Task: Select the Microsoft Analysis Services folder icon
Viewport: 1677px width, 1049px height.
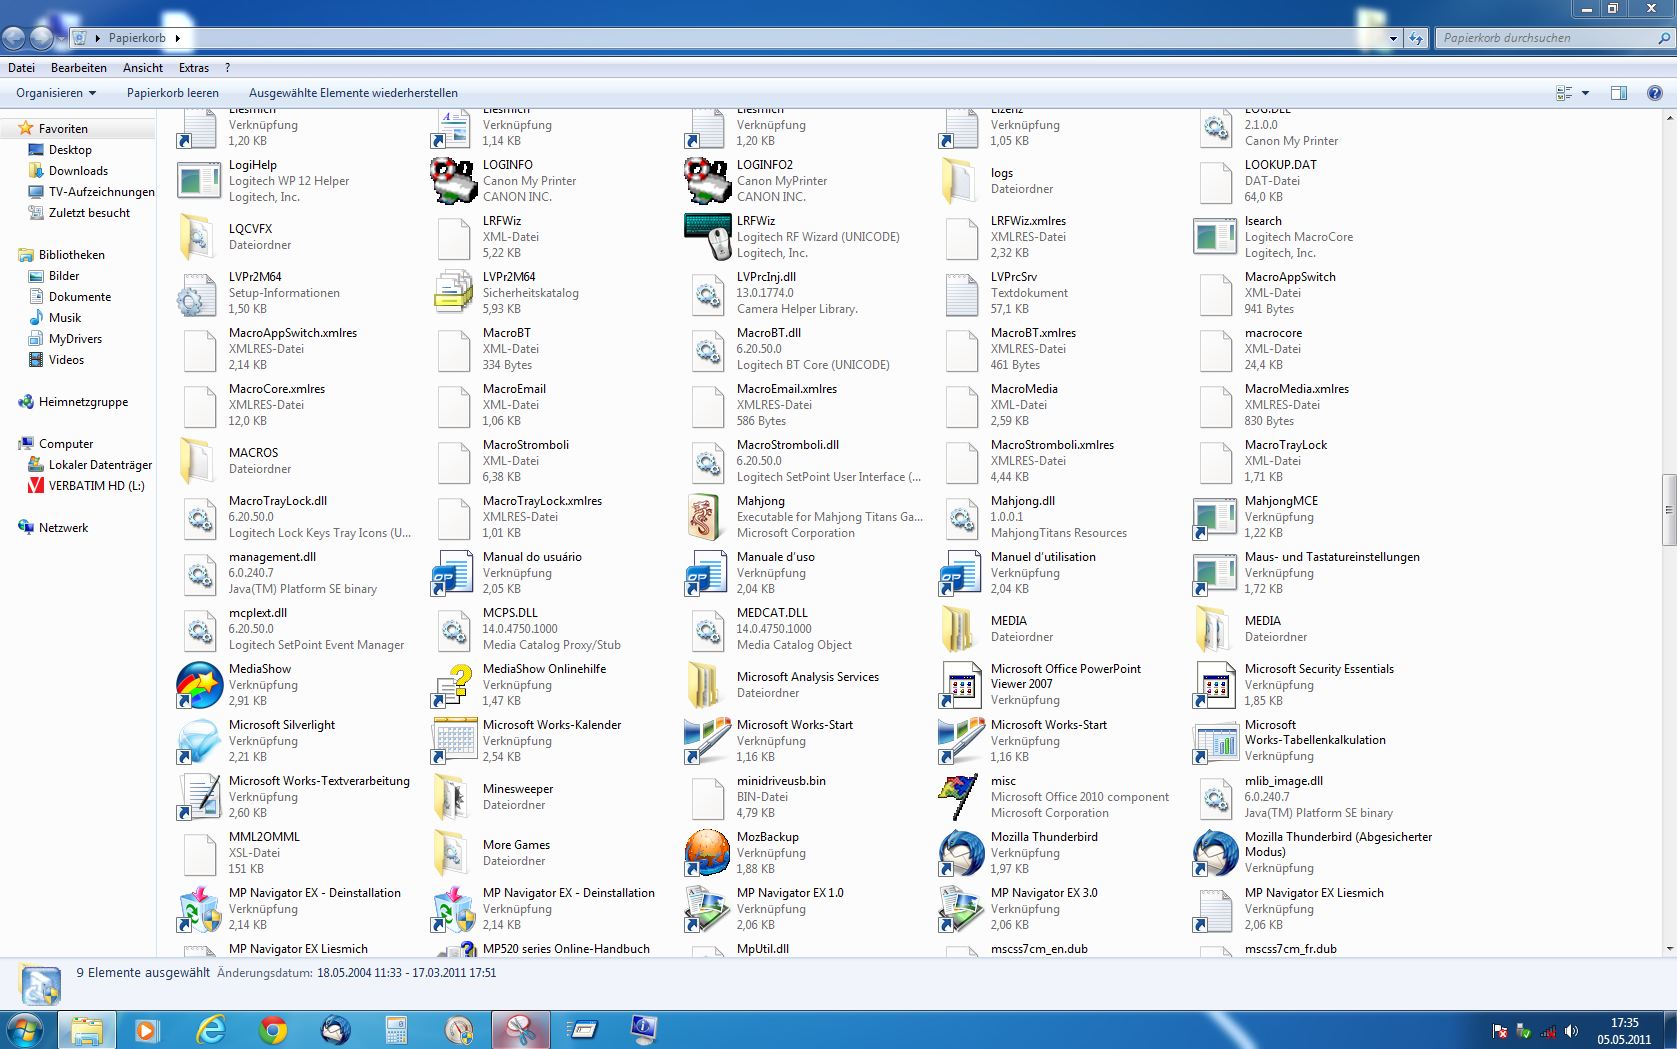Action: click(x=705, y=685)
